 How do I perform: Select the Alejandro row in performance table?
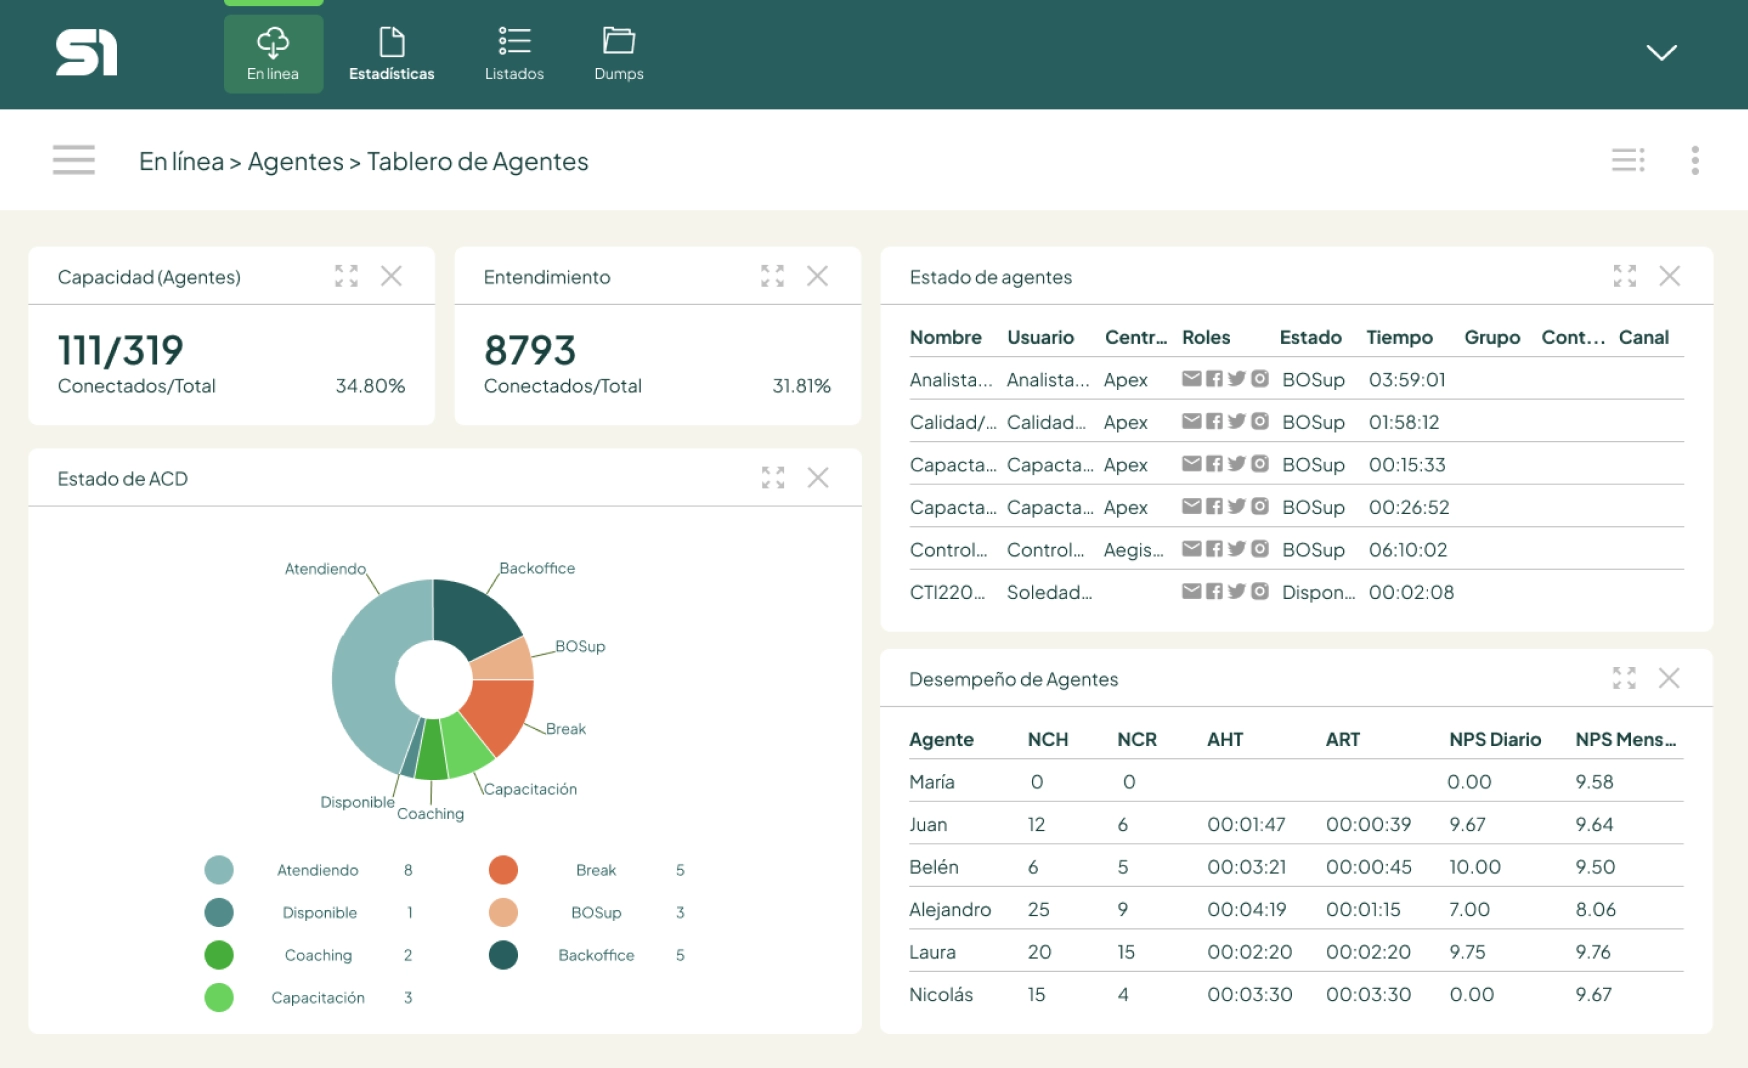(x=949, y=910)
